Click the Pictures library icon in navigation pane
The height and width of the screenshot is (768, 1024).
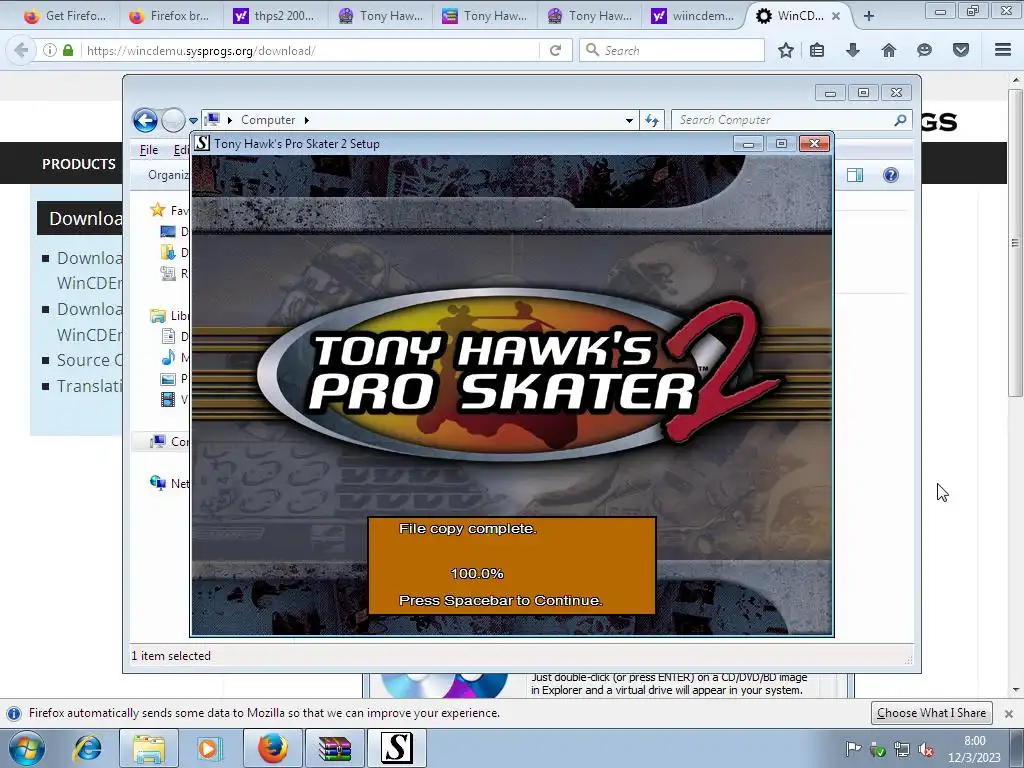click(168, 378)
